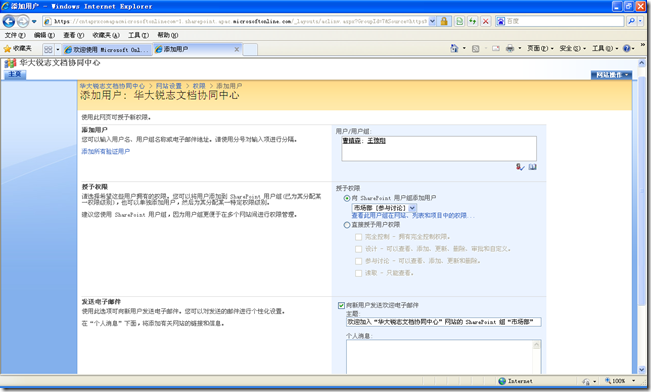Click the RSS feeds toolbar icon

475,49
